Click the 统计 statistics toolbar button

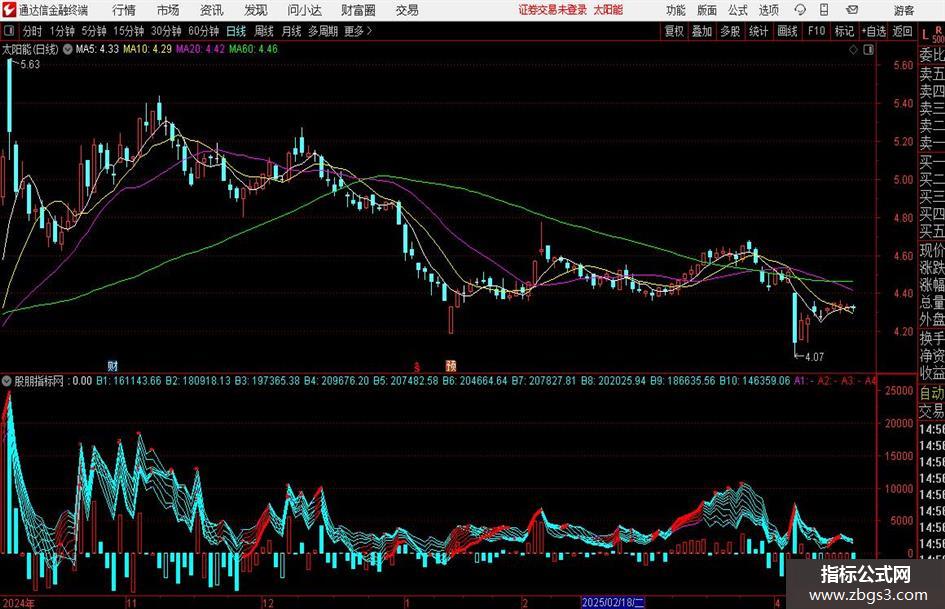[758, 31]
